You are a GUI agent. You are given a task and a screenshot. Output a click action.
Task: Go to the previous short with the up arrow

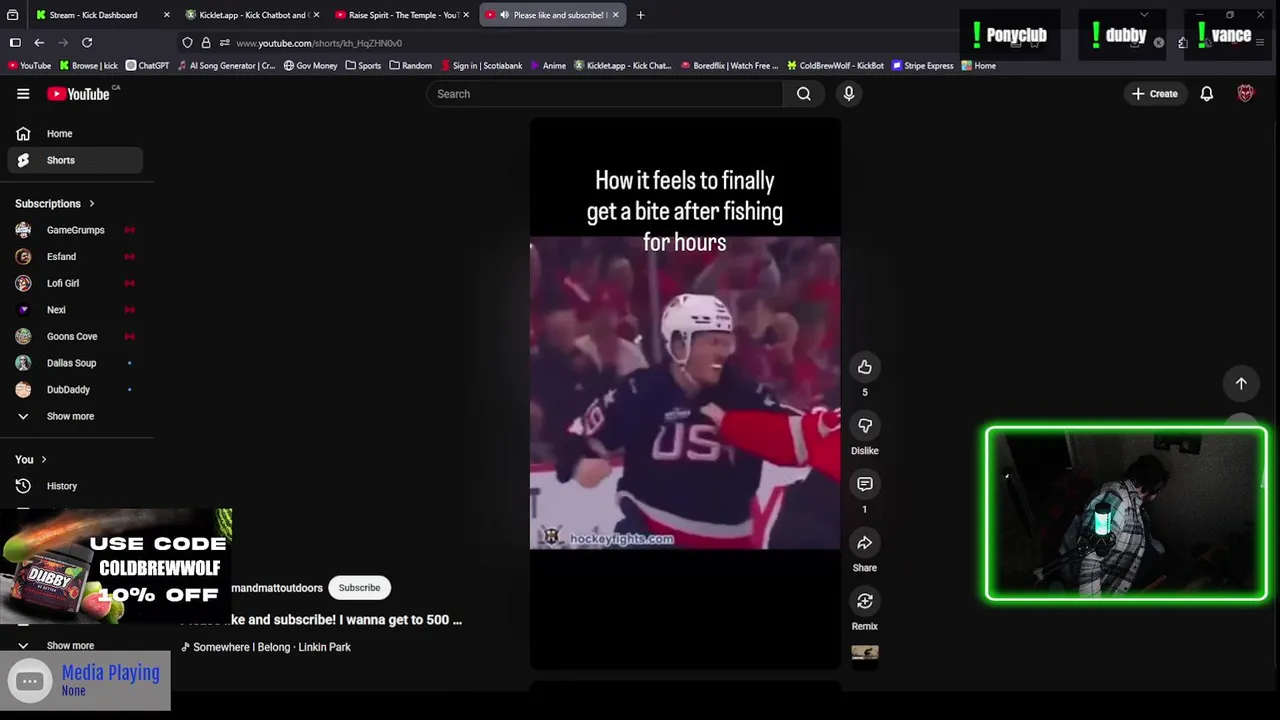[1241, 383]
